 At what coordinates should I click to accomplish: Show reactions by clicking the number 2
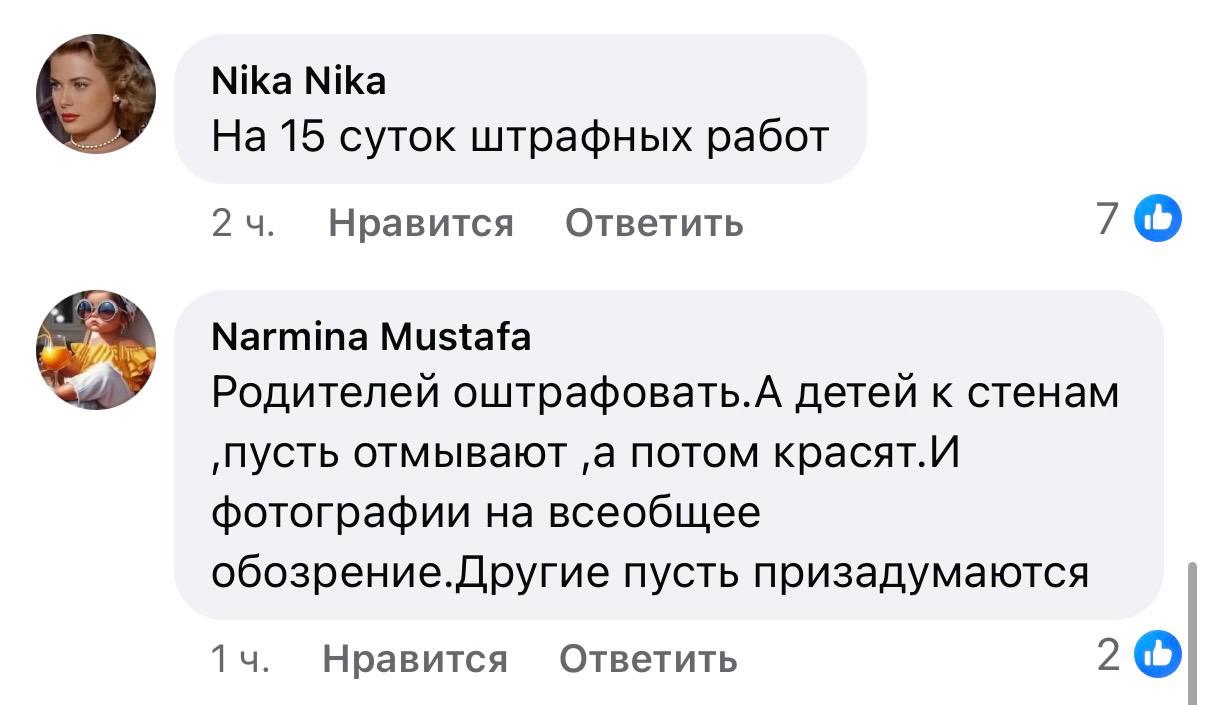[x=1108, y=655]
